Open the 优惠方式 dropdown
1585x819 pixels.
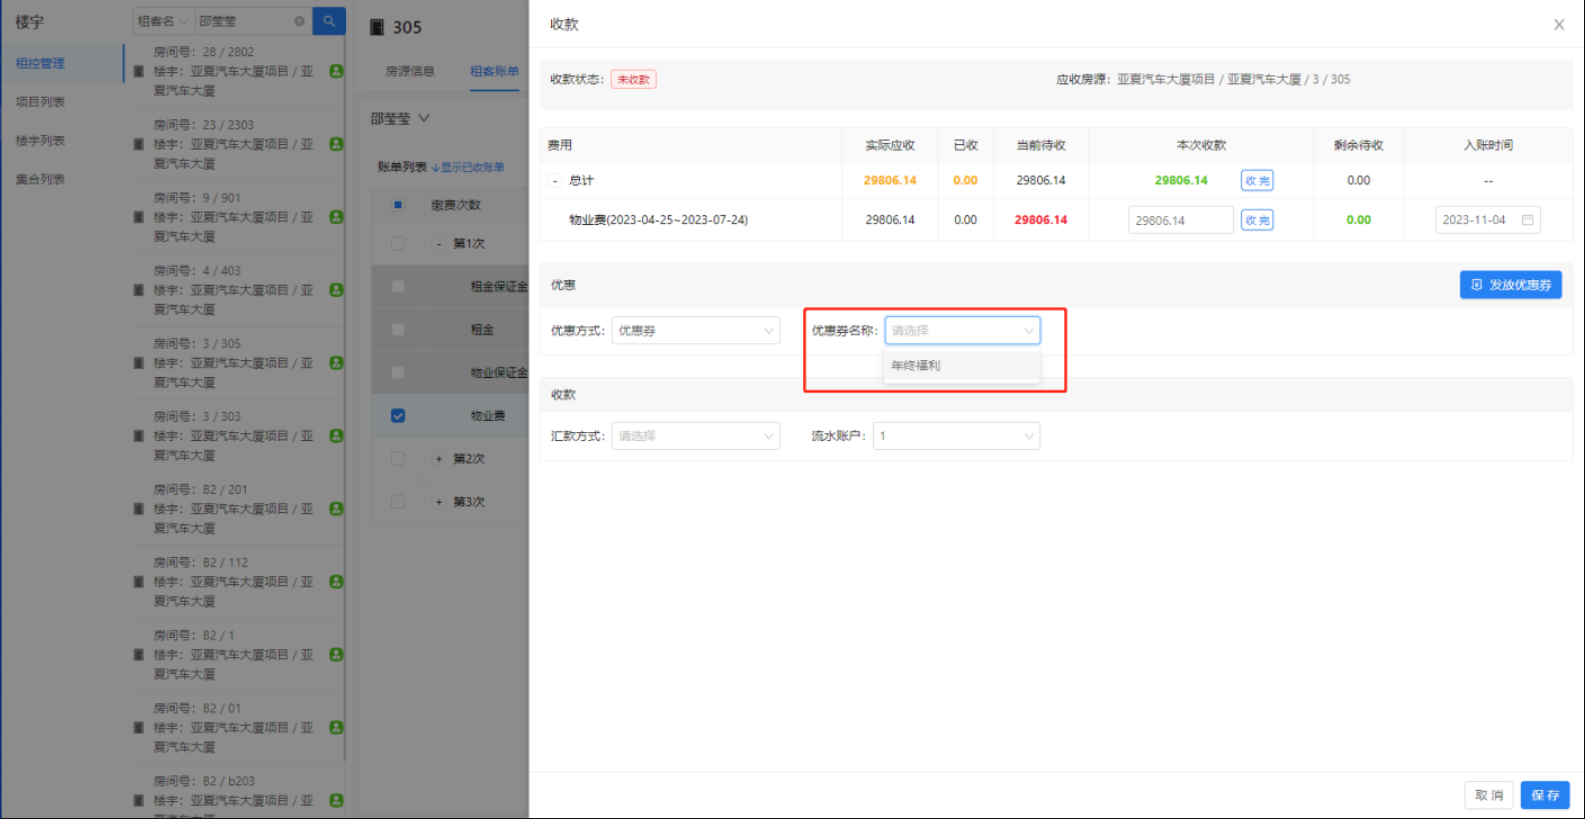(695, 331)
